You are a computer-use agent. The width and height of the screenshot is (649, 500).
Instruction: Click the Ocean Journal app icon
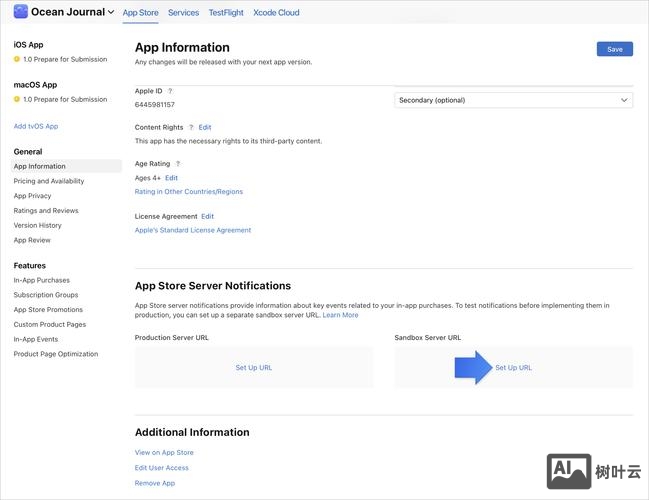tap(20, 12)
